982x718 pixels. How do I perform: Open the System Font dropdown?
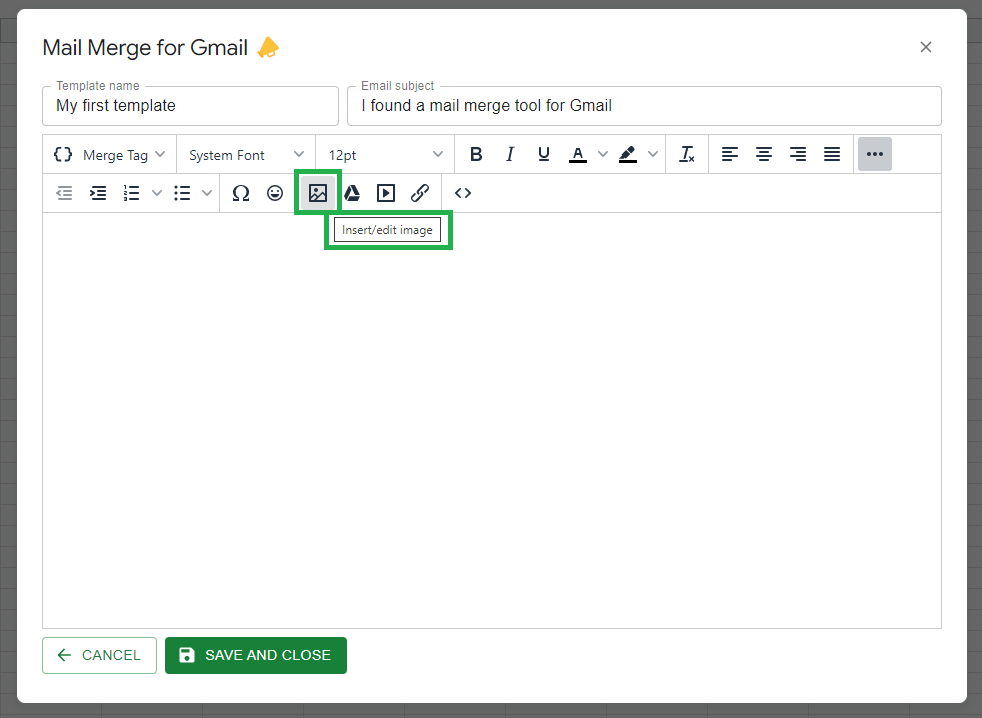point(246,155)
